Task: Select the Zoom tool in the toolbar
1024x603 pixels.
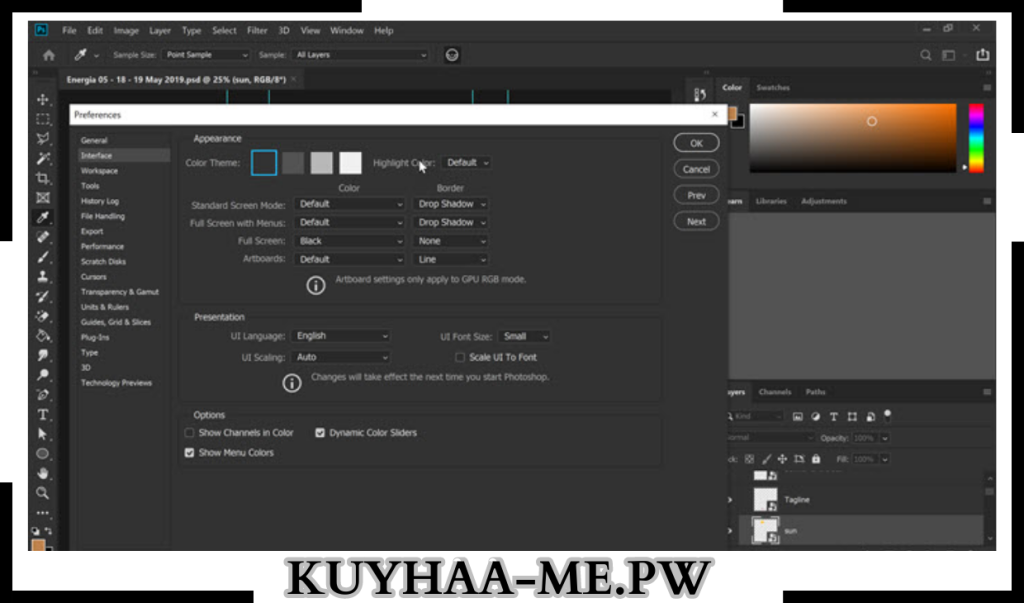Action: (x=43, y=493)
